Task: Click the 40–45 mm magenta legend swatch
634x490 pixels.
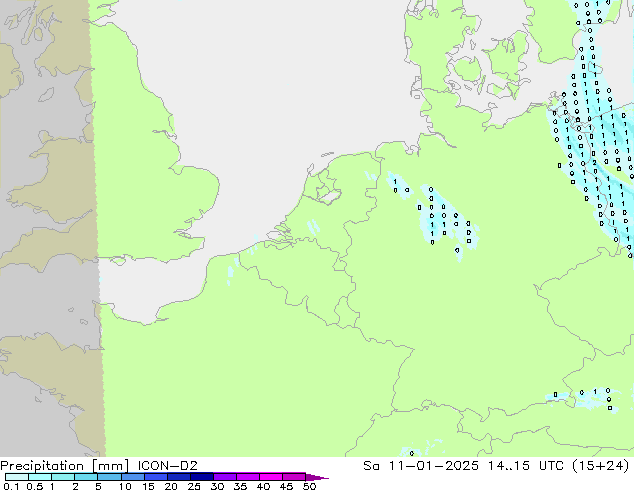Action: click(271, 477)
